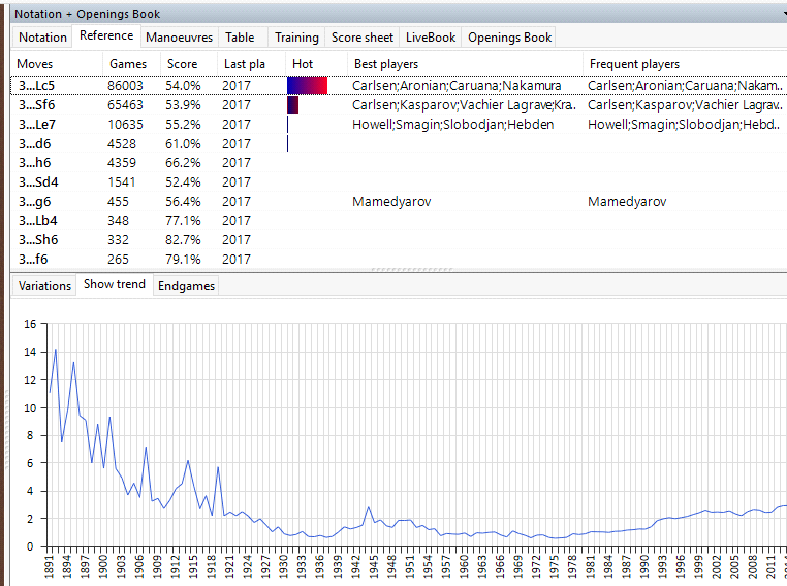Screen dimensions: 787x586
Task: Select the 3...Sh6 move row
Action: point(38,240)
